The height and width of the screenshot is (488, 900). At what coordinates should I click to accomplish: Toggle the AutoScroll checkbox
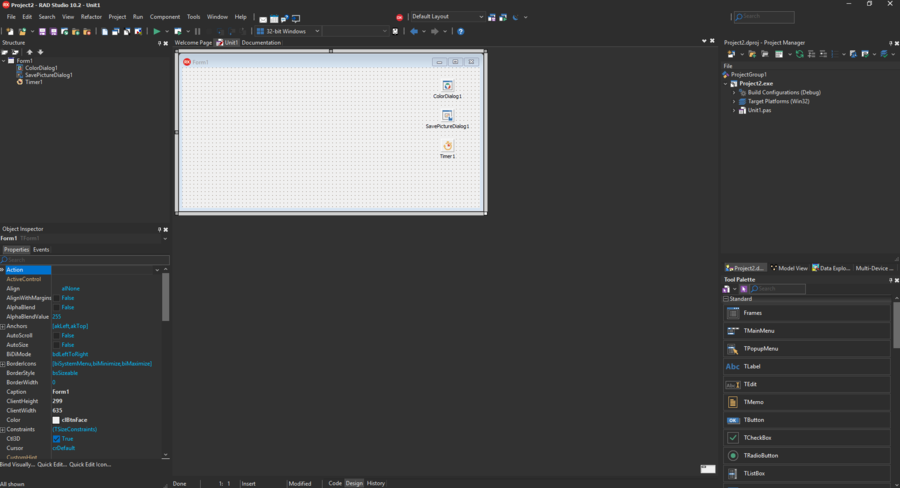[x=56, y=335]
